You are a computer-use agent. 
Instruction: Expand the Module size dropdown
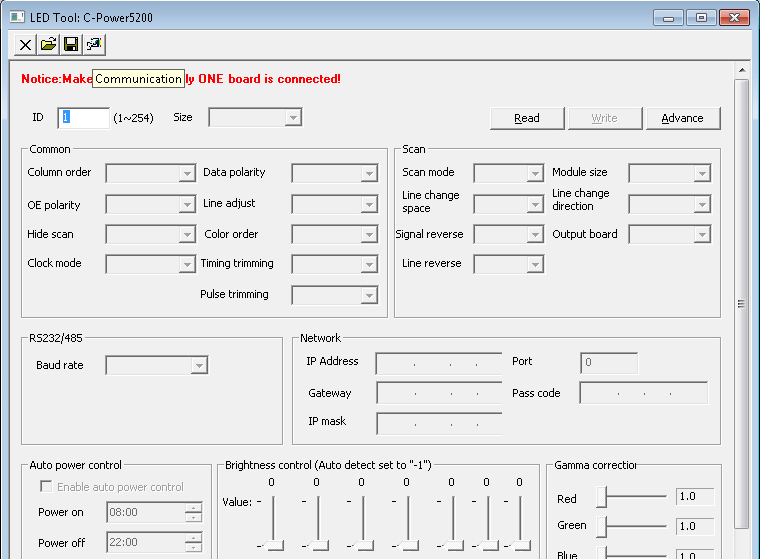670,173
